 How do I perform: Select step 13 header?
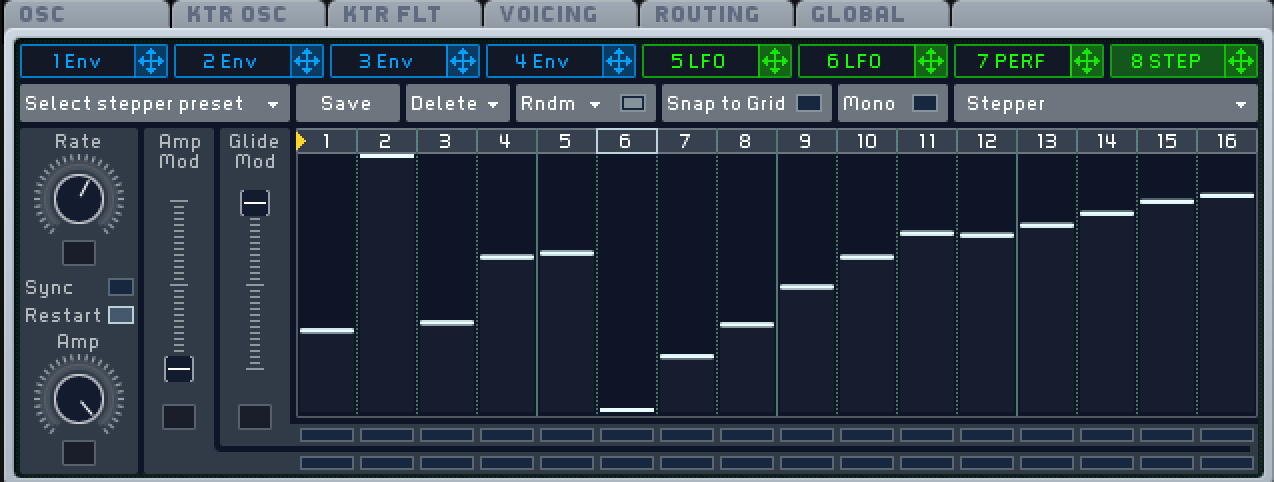(x=1047, y=142)
